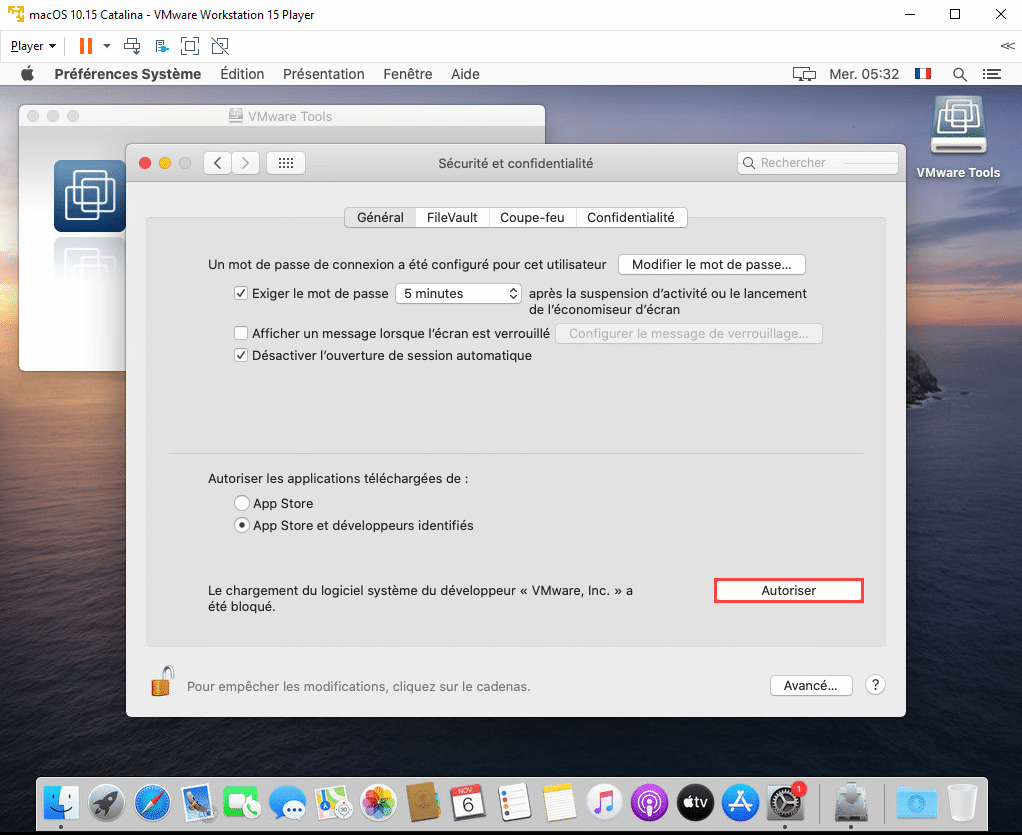This screenshot has width=1022, height=835.
Task: Open the Trash in Dock
Action: 962,802
